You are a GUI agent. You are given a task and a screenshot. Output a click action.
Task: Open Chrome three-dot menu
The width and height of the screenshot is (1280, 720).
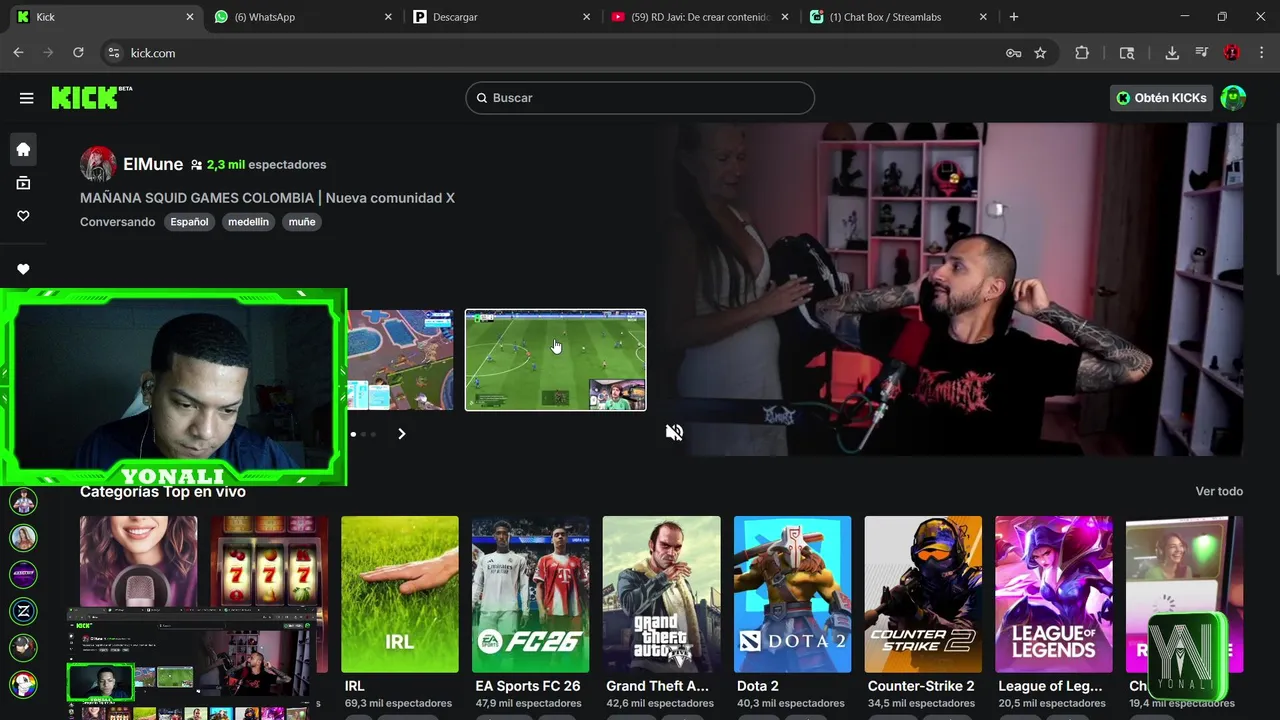click(x=1260, y=53)
